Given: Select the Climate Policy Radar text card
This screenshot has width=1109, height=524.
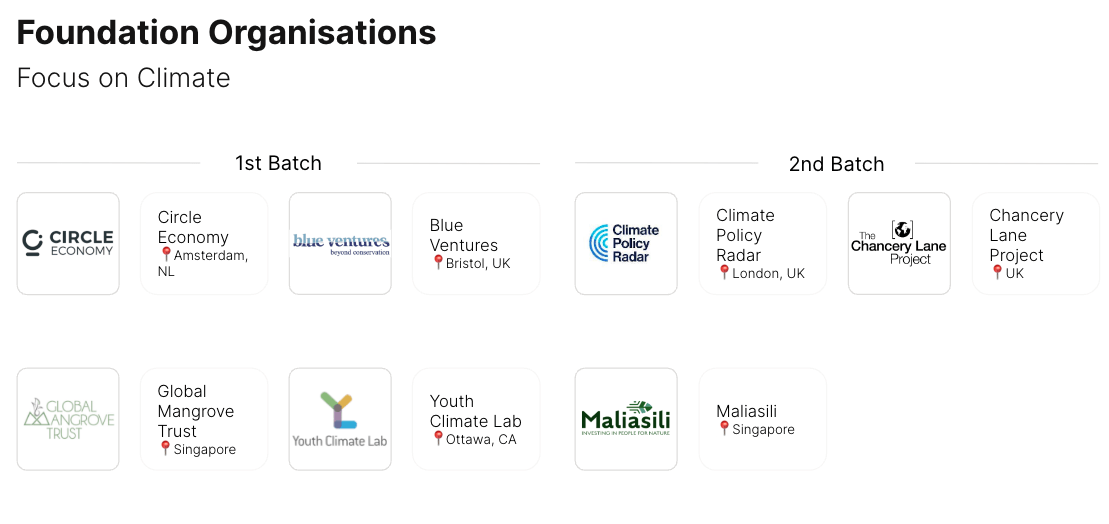Looking at the screenshot, I should 762,243.
